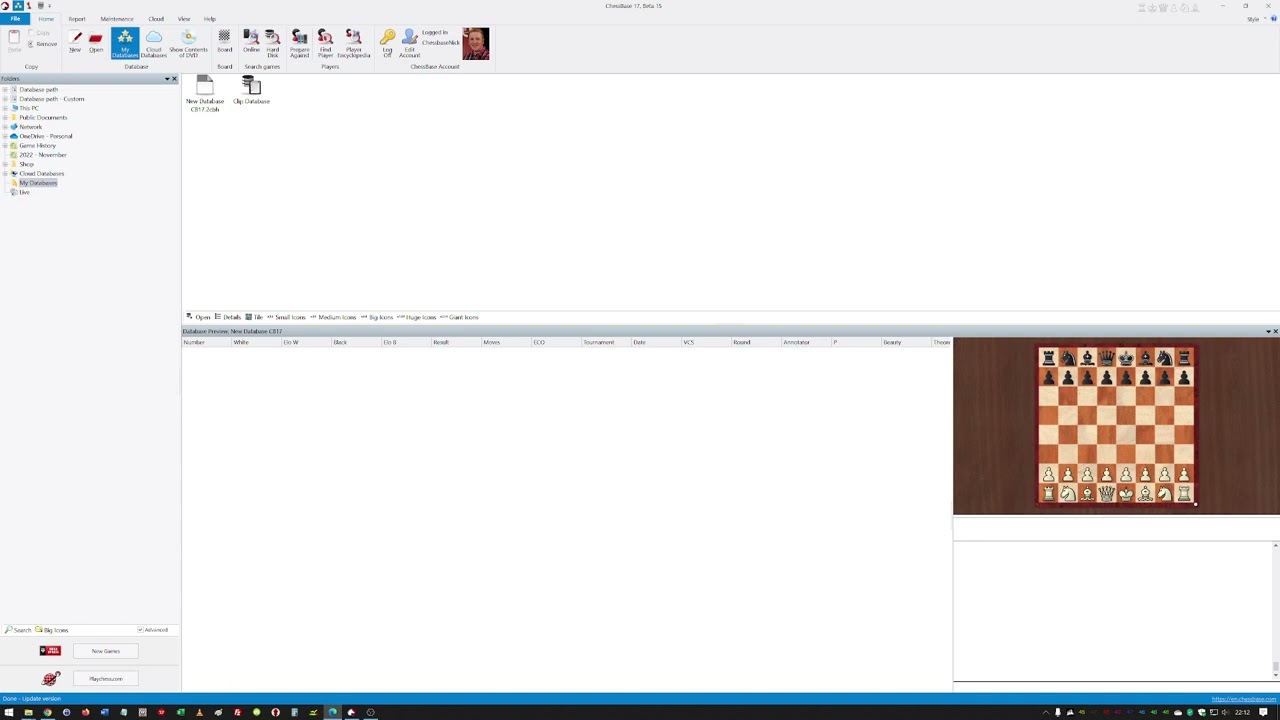Image resolution: width=1280 pixels, height=720 pixels.
Task: Click the Playchess.com button
Action: click(x=105, y=679)
